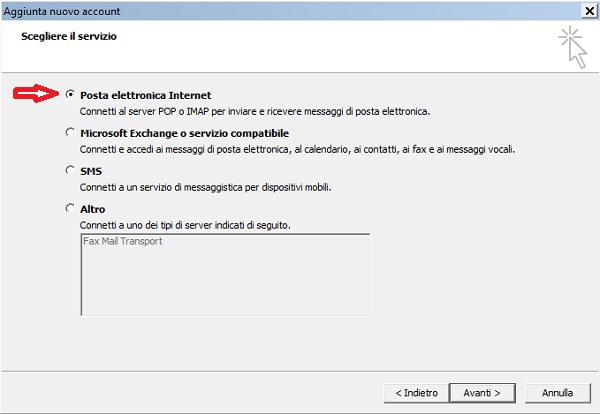This screenshot has height=414, width=600.
Task: Click the Aggiunta nuovo account title bar
Action: tap(291, 11)
